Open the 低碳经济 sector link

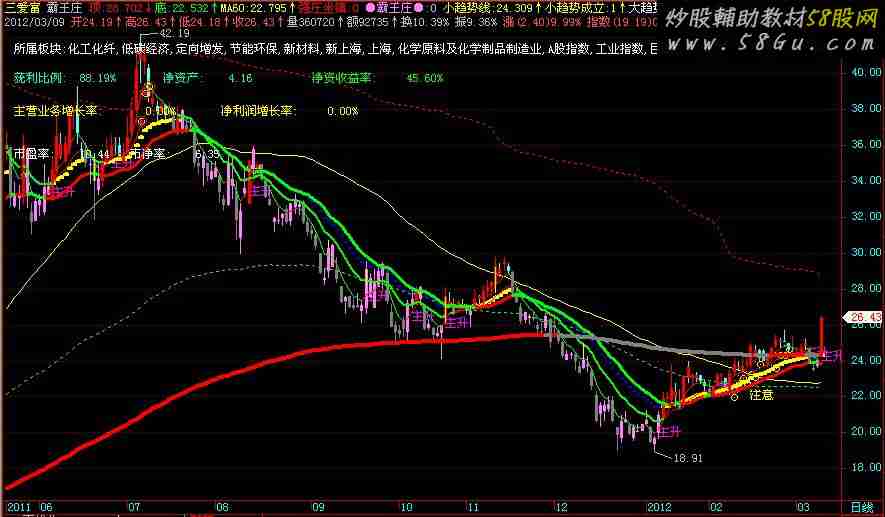tap(145, 49)
